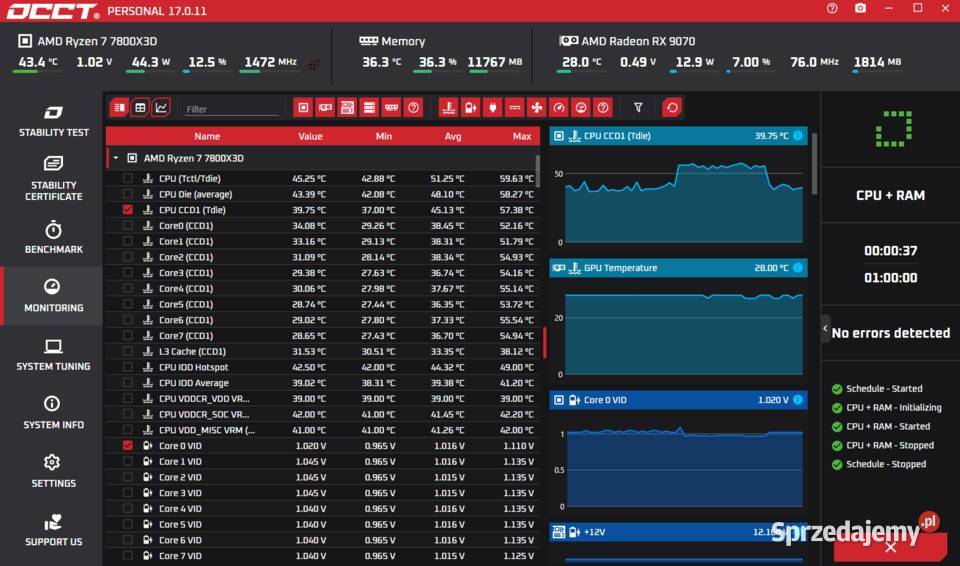The height and width of the screenshot is (566, 960).
Task: Check the L3 Cache (CCD1) checkbox
Action: click(127, 351)
